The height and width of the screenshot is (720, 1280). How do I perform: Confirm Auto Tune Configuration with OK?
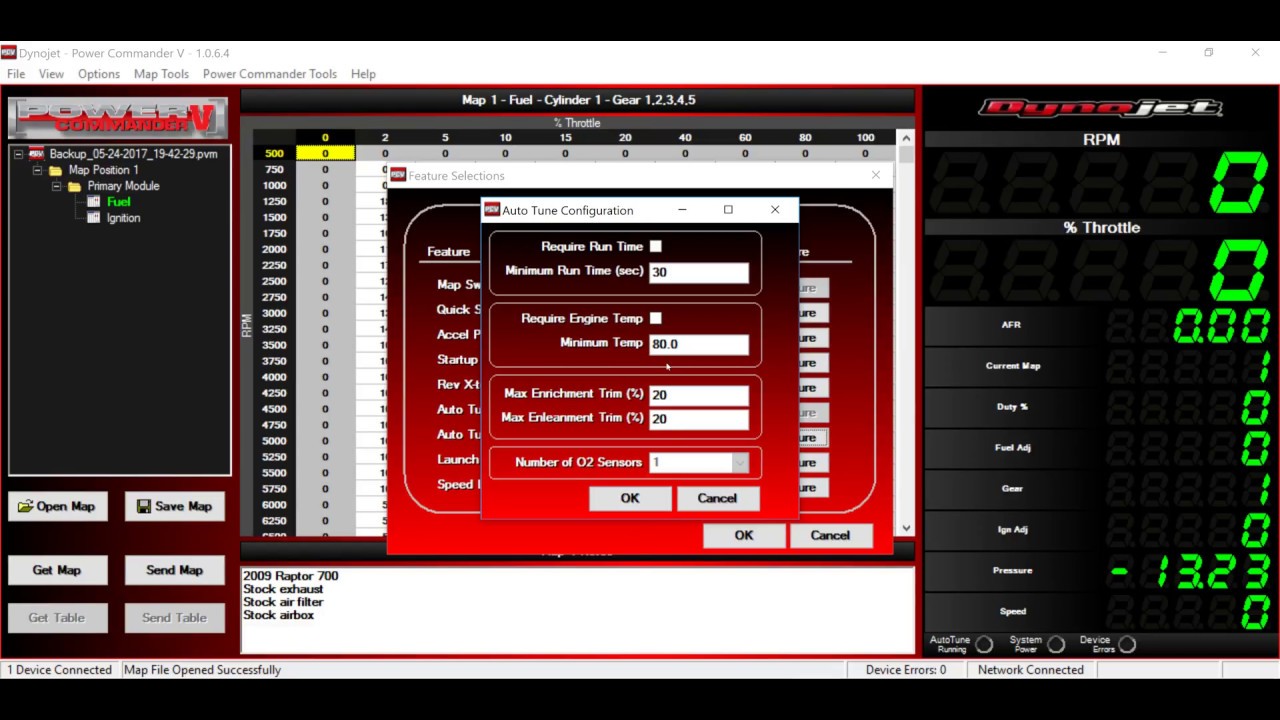630,498
